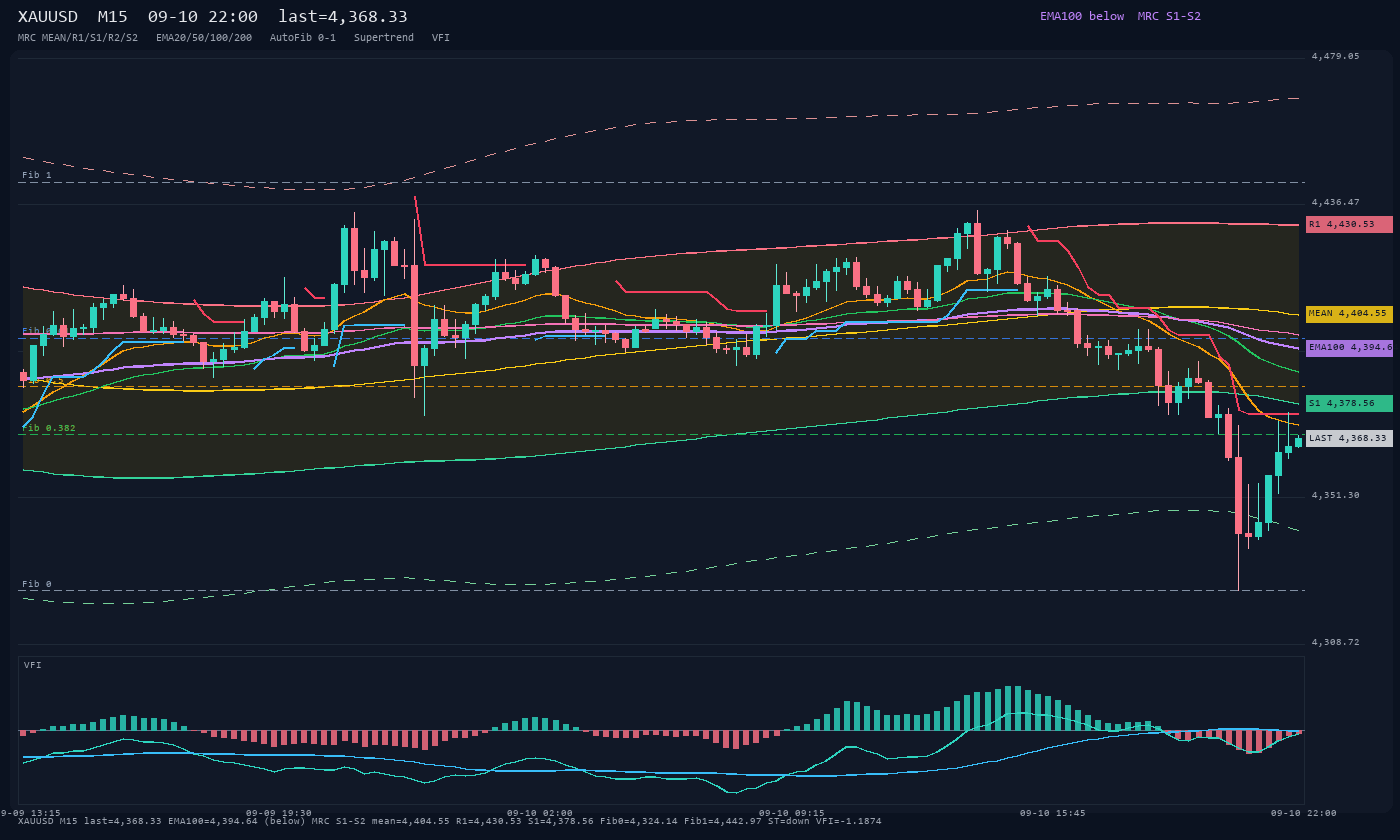Click the last=4,368.33 value in the title

point(343,17)
